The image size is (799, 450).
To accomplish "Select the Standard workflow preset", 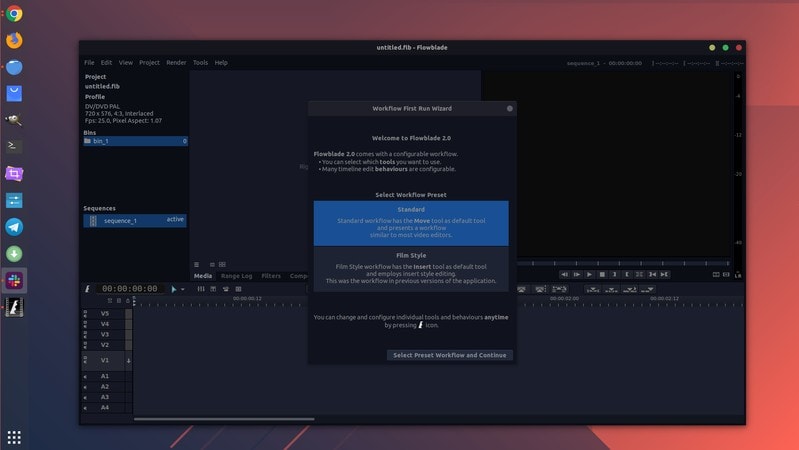I will [411, 223].
